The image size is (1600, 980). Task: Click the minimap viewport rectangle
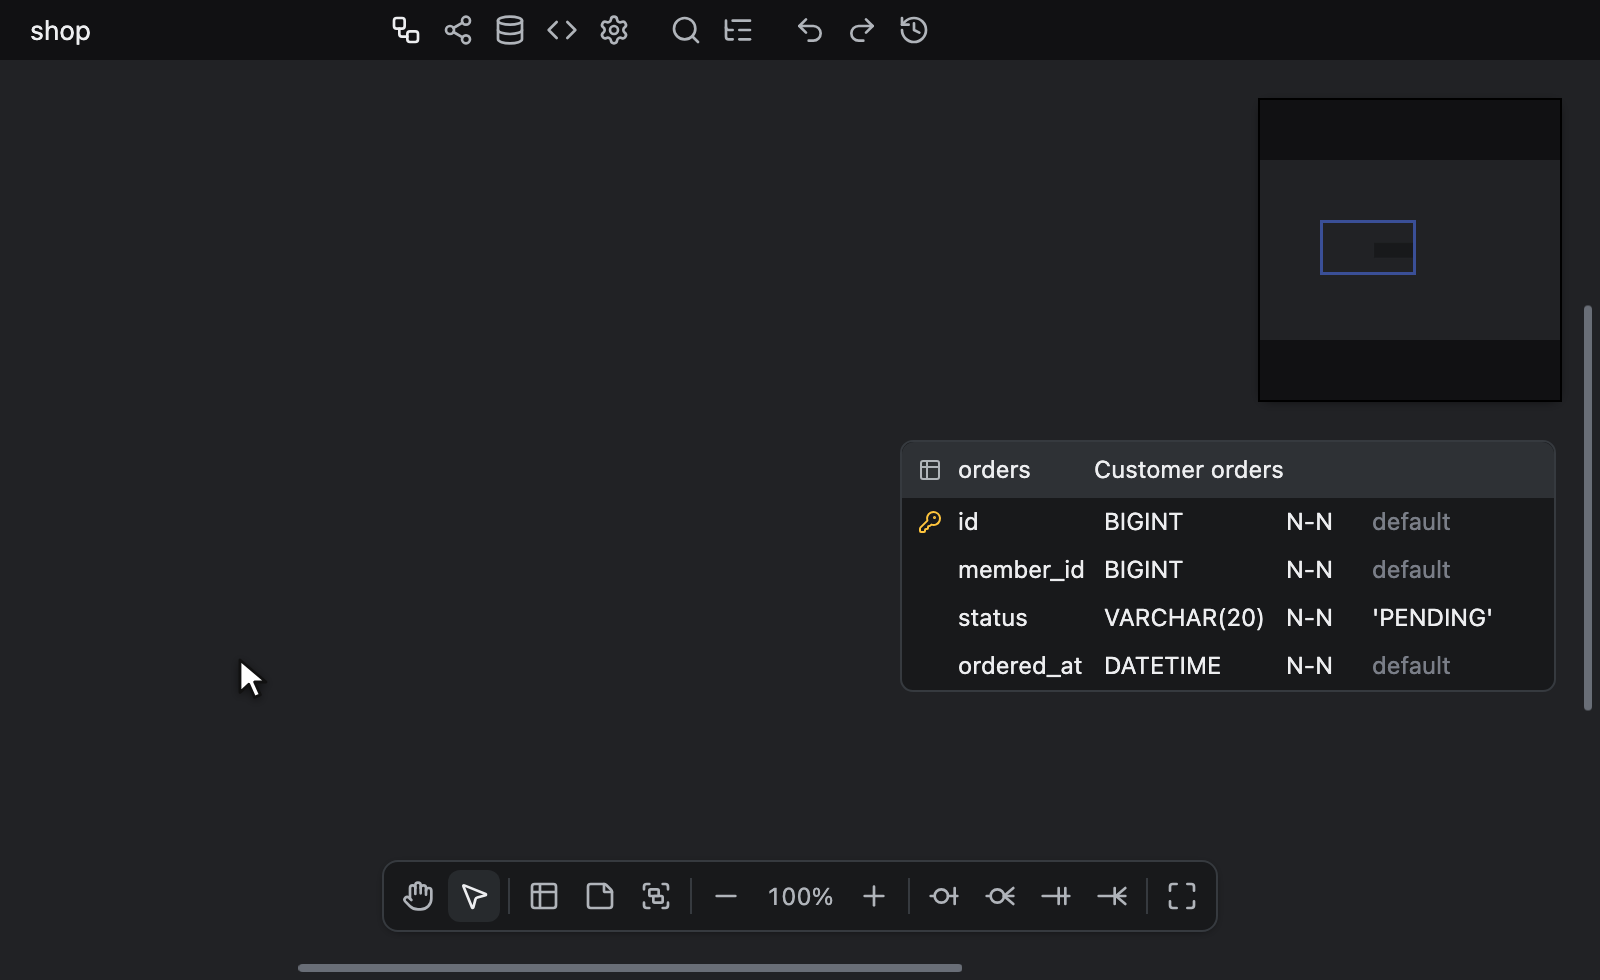1368,247
